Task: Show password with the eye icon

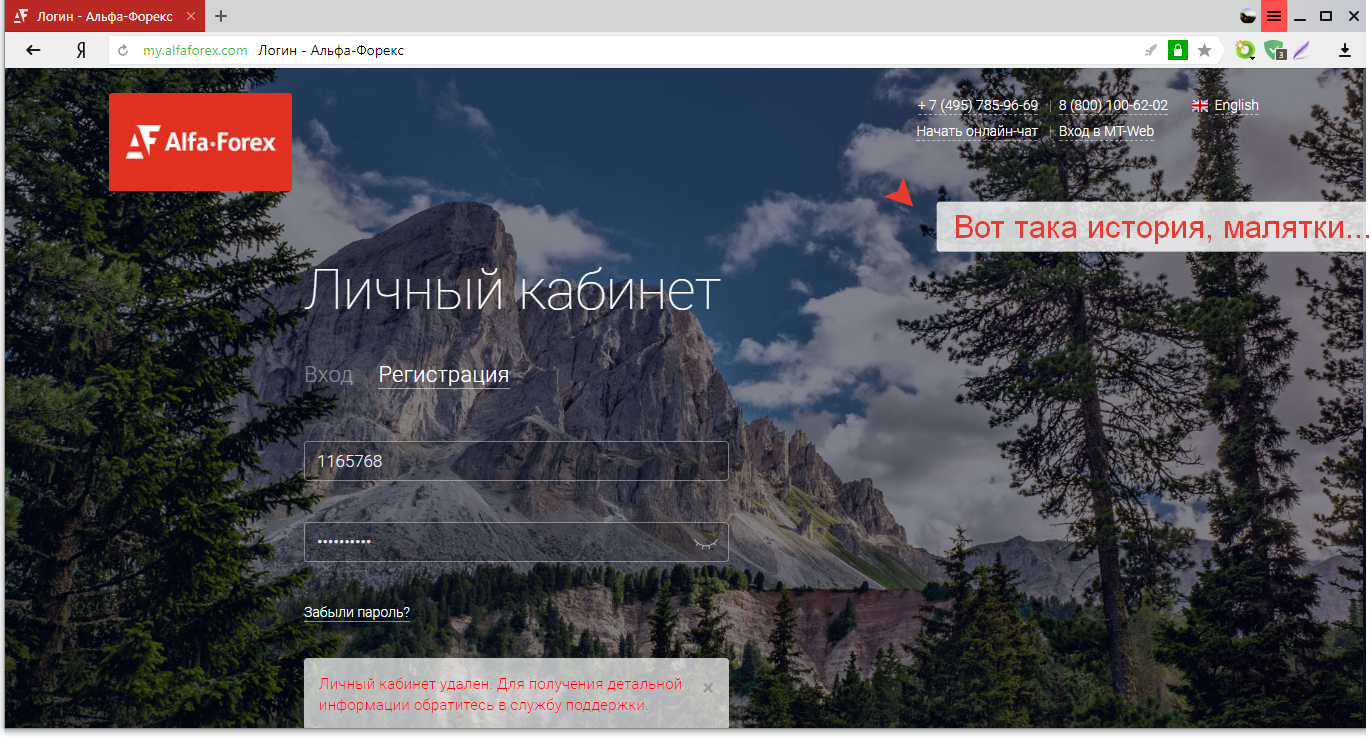Action: (x=705, y=542)
